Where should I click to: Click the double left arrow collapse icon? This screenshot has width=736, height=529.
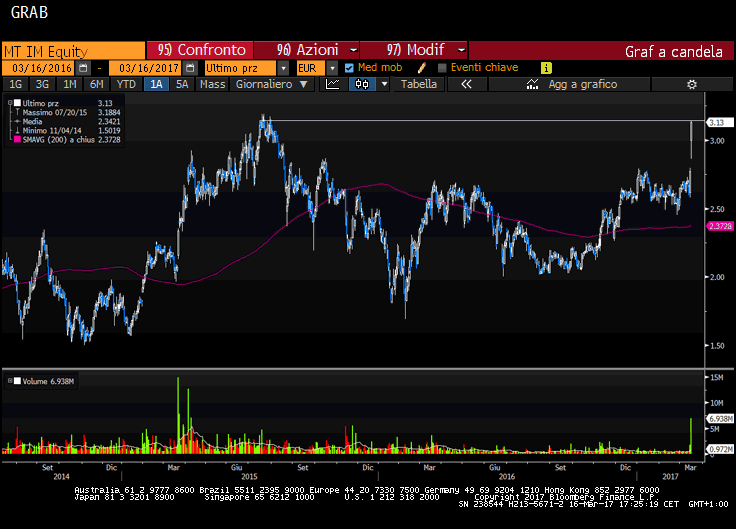pyautogui.click(x=466, y=85)
